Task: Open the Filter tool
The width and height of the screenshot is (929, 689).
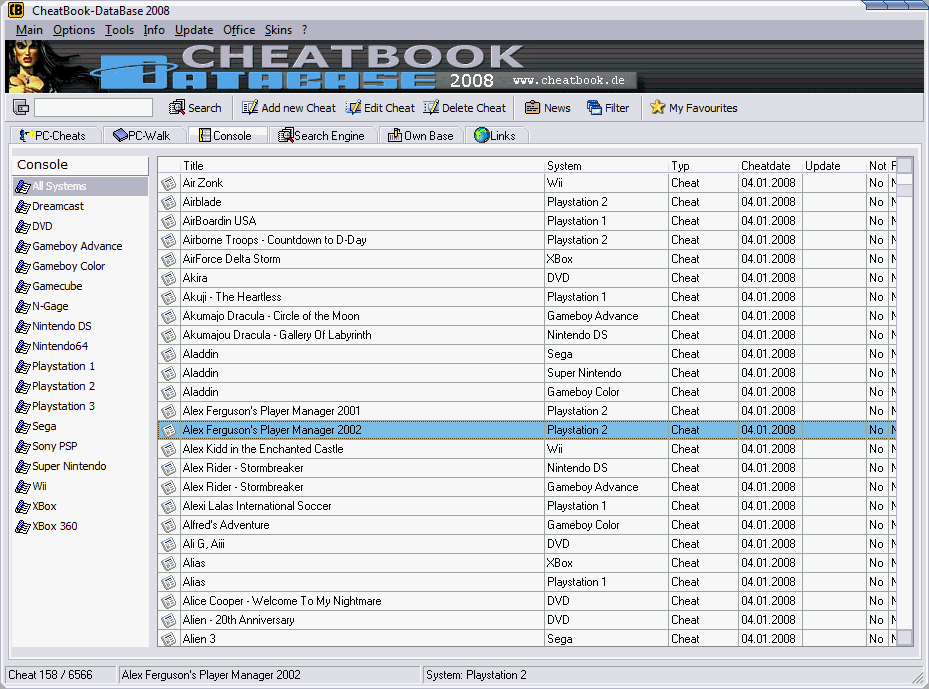Action: click(608, 108)
